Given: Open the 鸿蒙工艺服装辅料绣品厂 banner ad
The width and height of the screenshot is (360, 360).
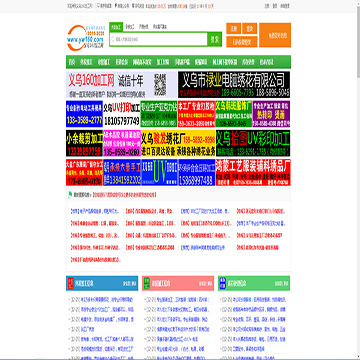Looking at the screenshot, I should click(253, 172).
